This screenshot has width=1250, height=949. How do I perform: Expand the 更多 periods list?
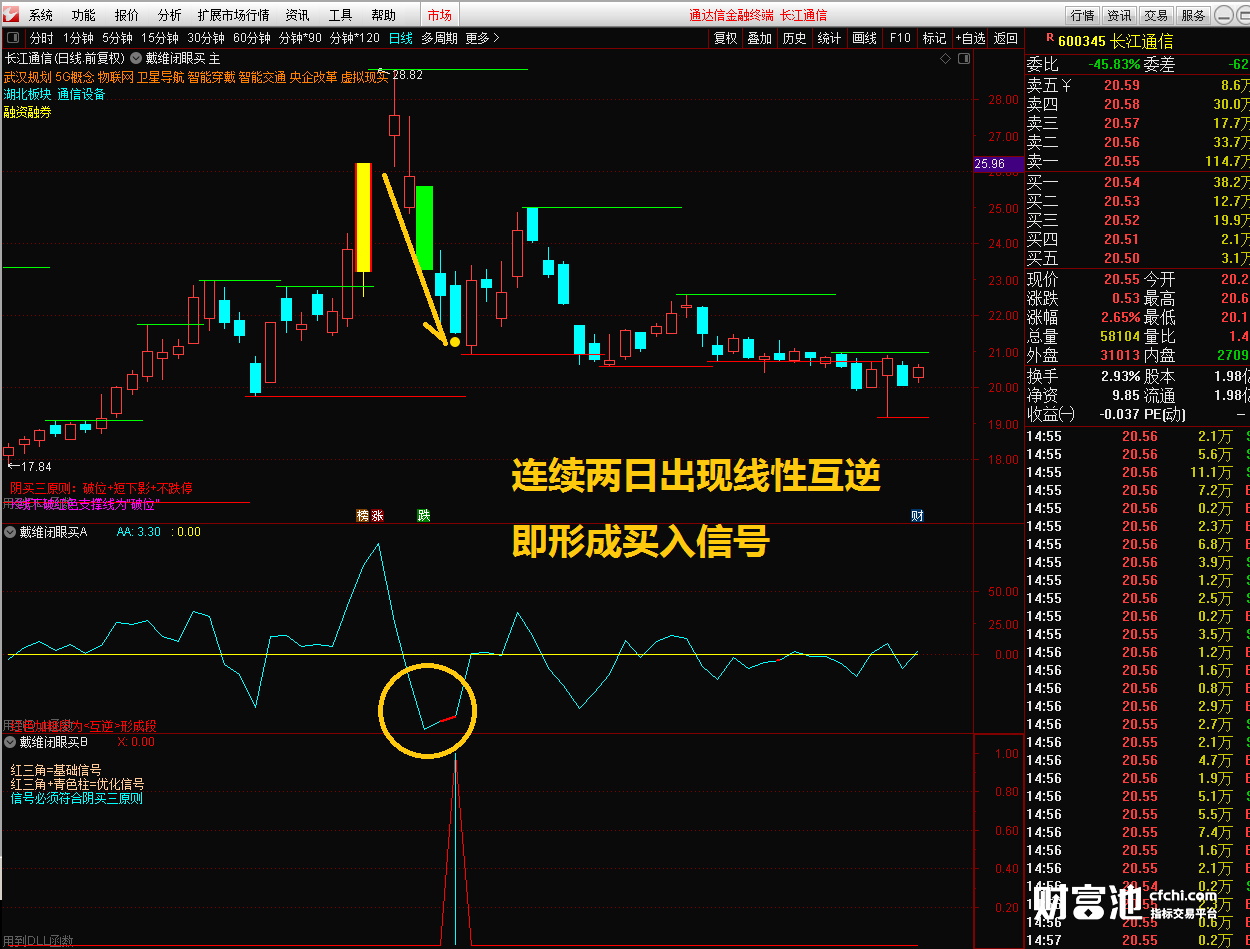(482, 38)
